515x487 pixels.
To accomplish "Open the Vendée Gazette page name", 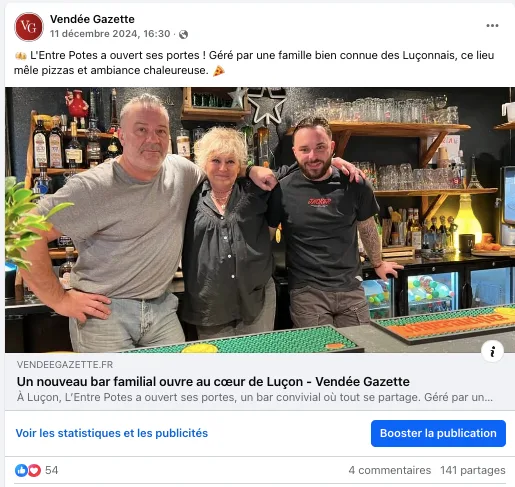I will click(92, 19).
